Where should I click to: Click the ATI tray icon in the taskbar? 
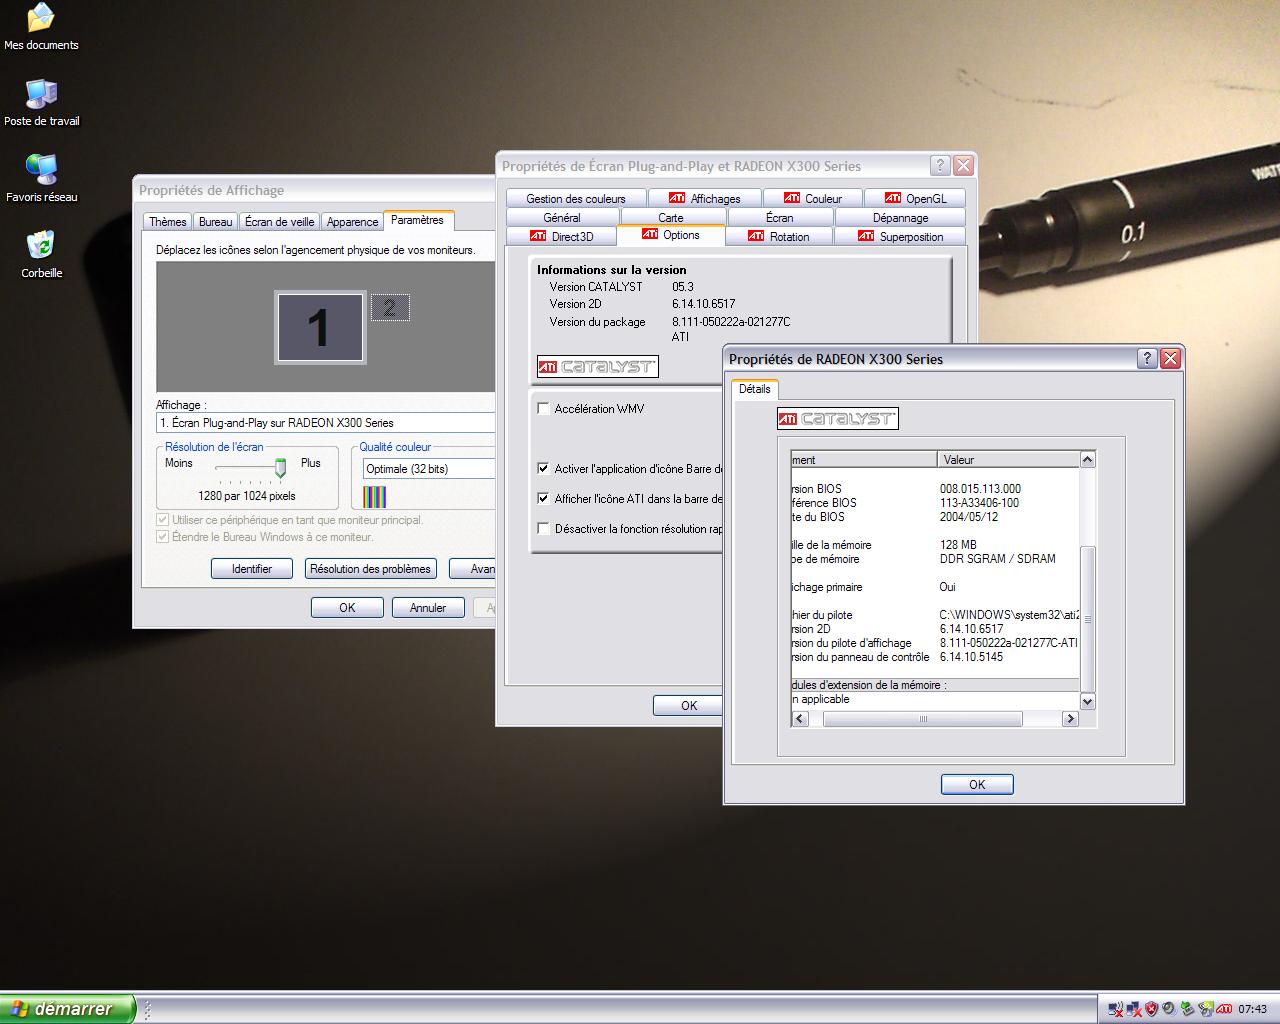coord(1224,1009)
